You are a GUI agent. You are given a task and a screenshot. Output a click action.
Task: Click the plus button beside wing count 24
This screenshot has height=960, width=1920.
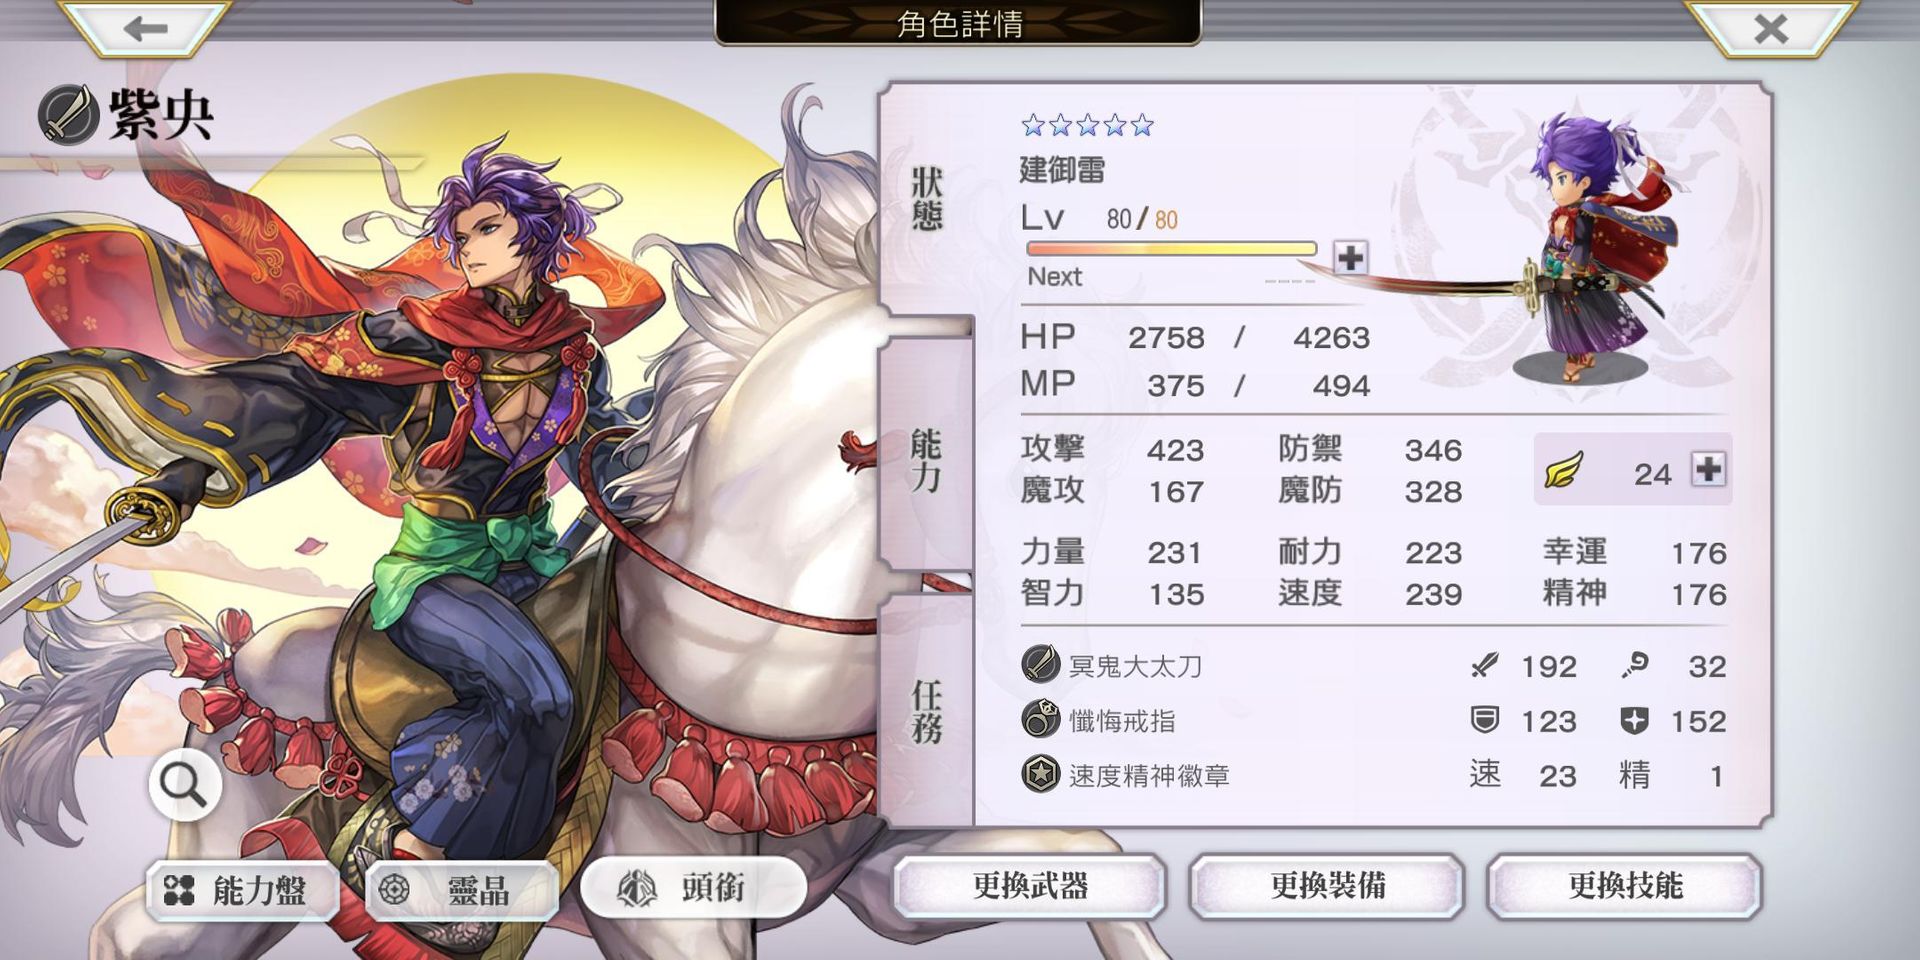point(1708,468)
